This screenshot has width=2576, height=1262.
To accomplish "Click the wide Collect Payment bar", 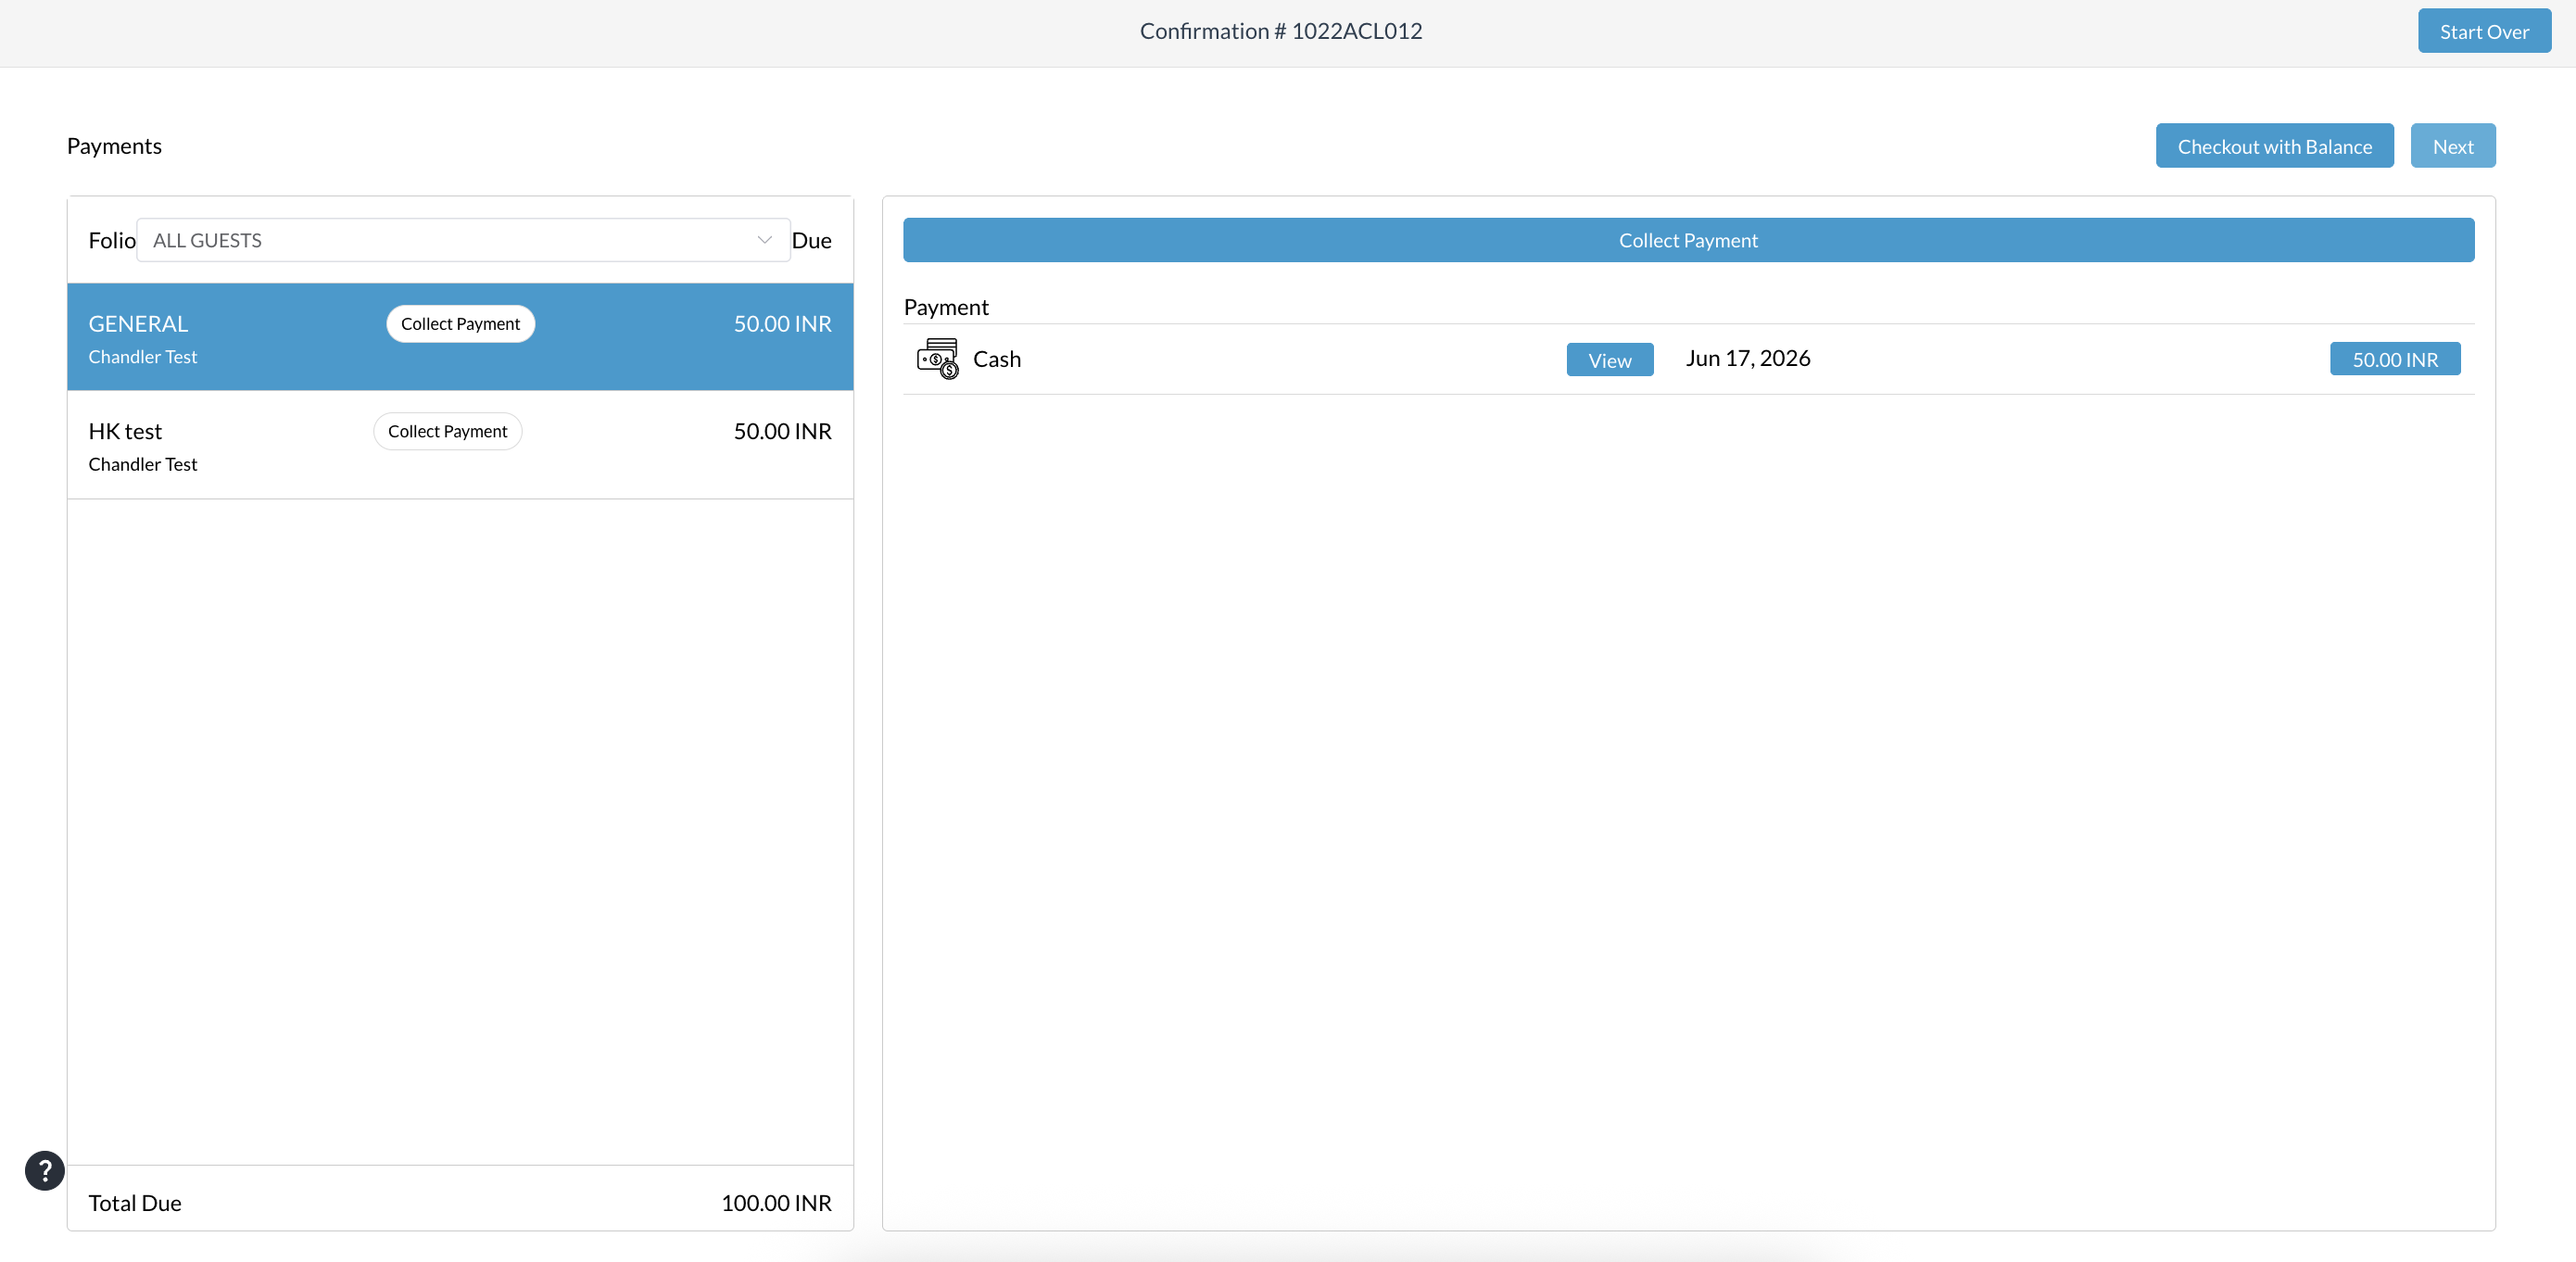I will point(1688,240).
